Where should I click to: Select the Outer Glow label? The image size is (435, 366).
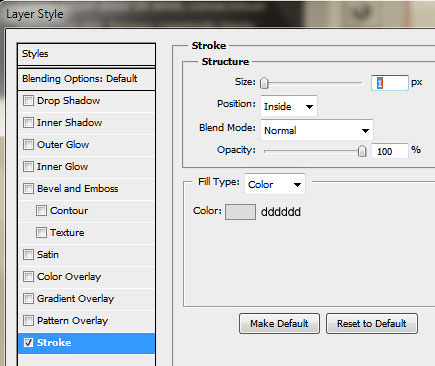click(63, 145)
